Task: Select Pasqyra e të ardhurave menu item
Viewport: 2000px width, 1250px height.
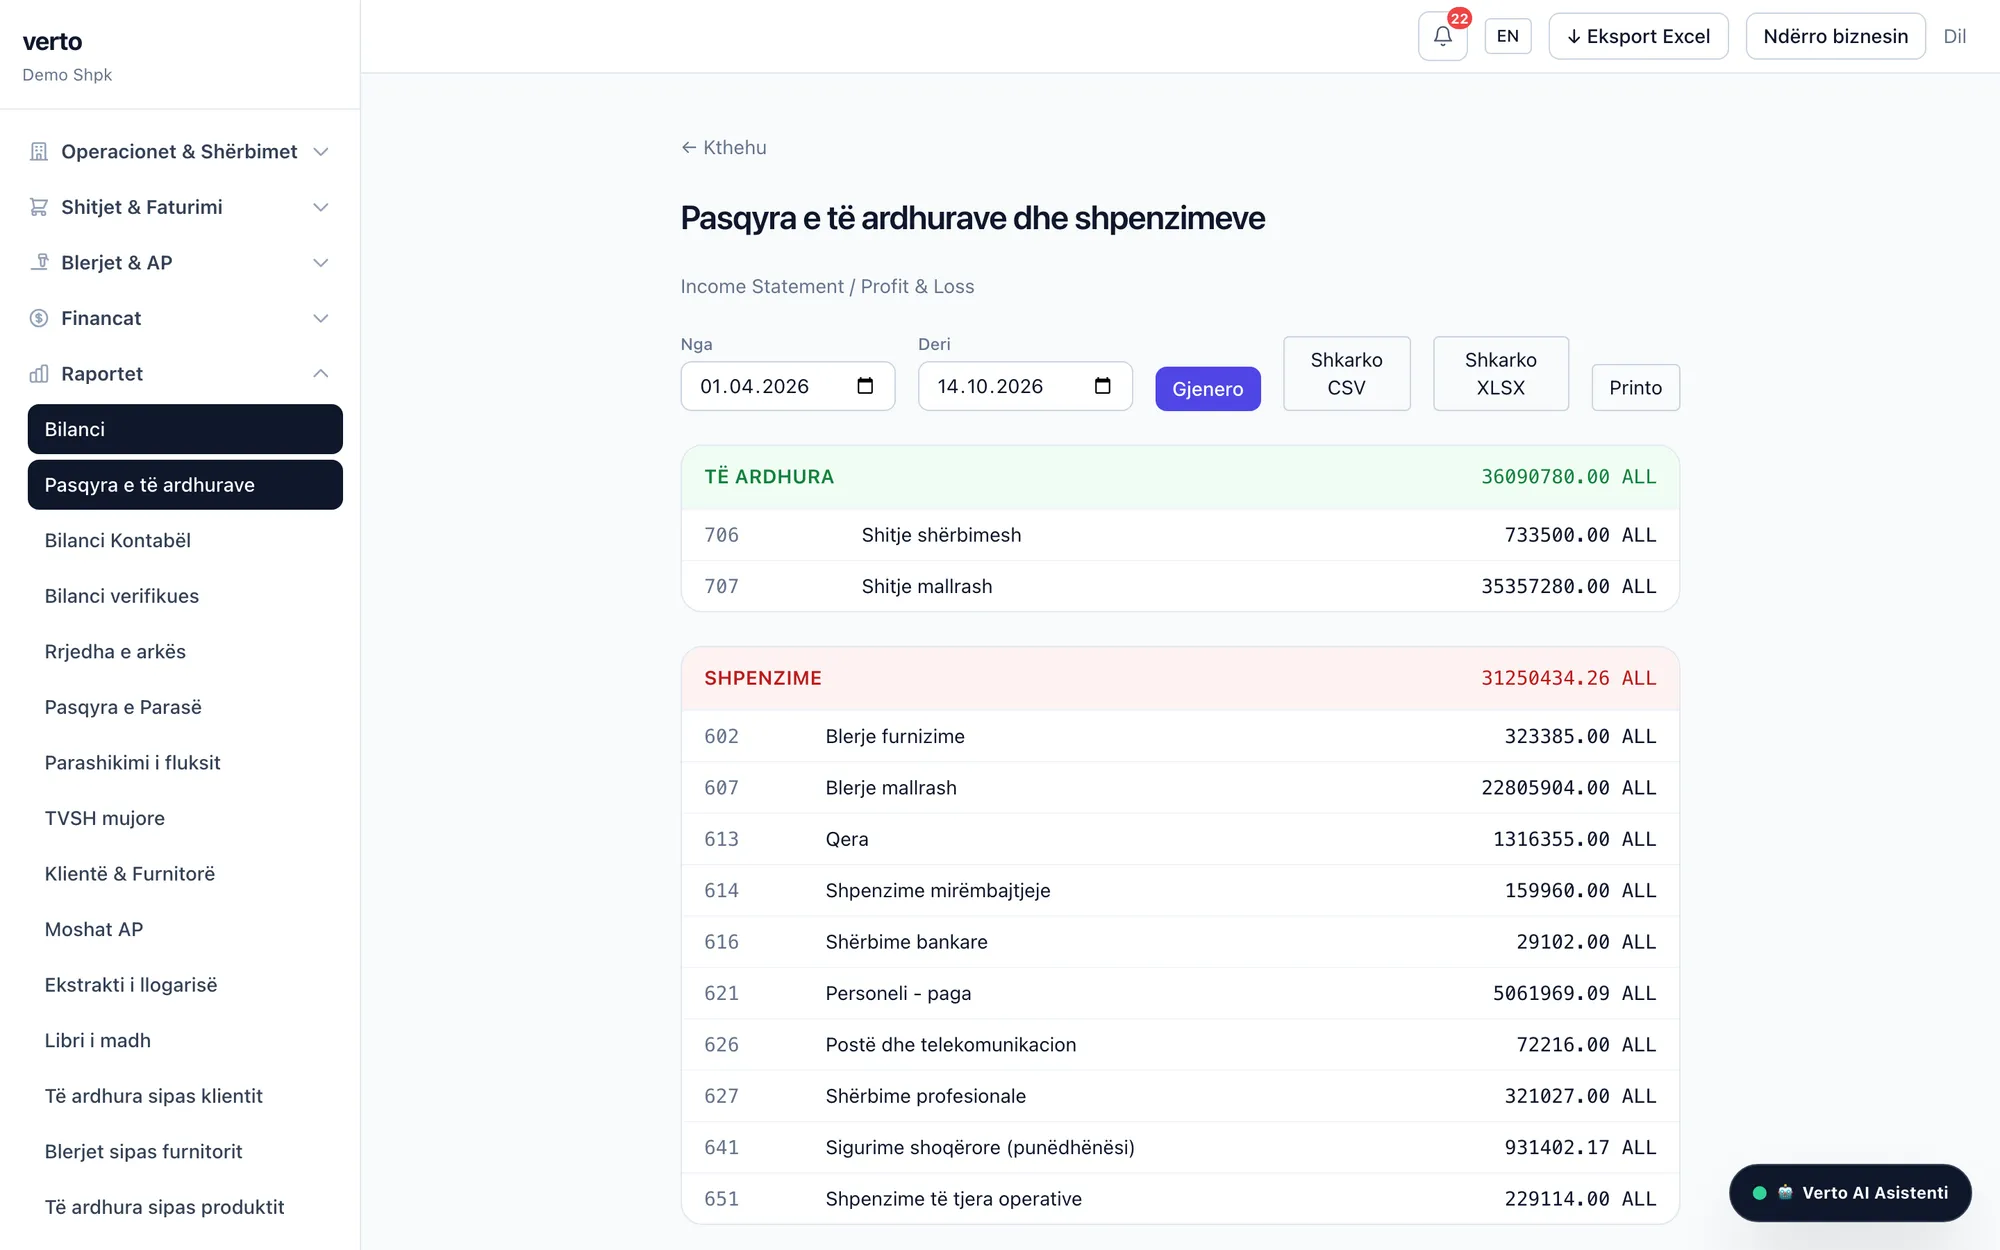Action: pos(185,485)
